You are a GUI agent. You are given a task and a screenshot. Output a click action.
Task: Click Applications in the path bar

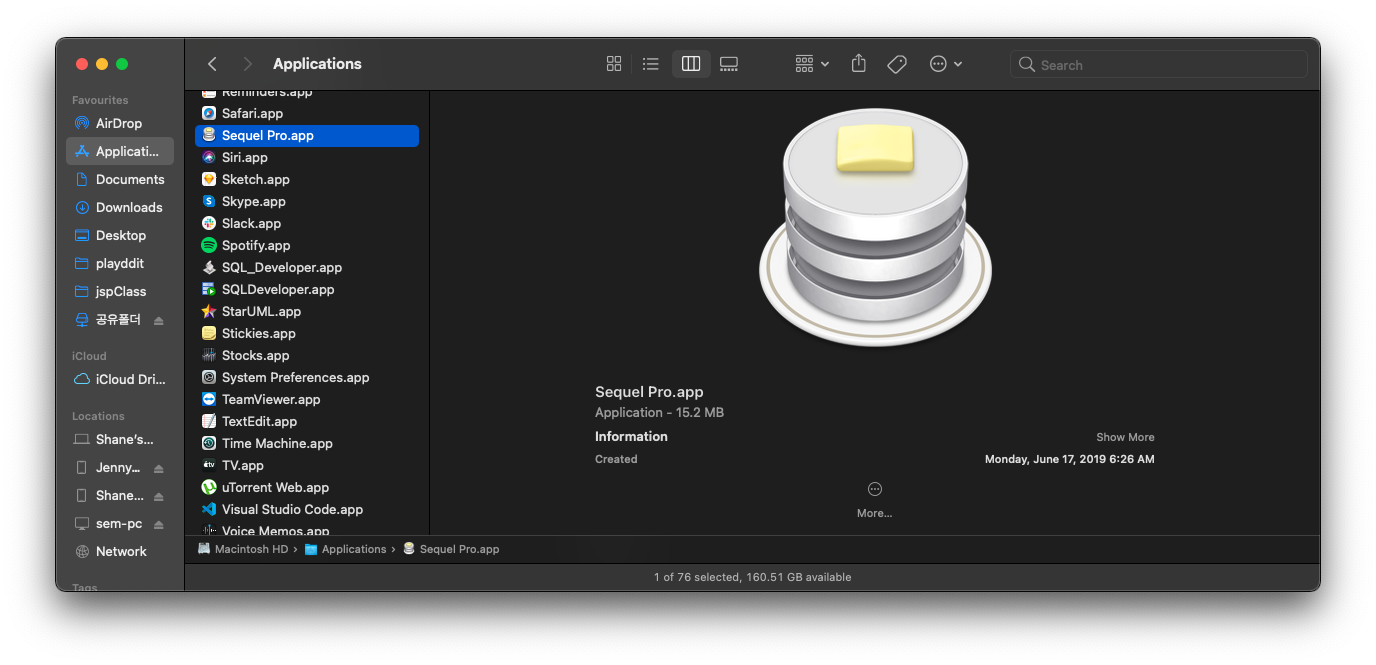pos(345,549)
